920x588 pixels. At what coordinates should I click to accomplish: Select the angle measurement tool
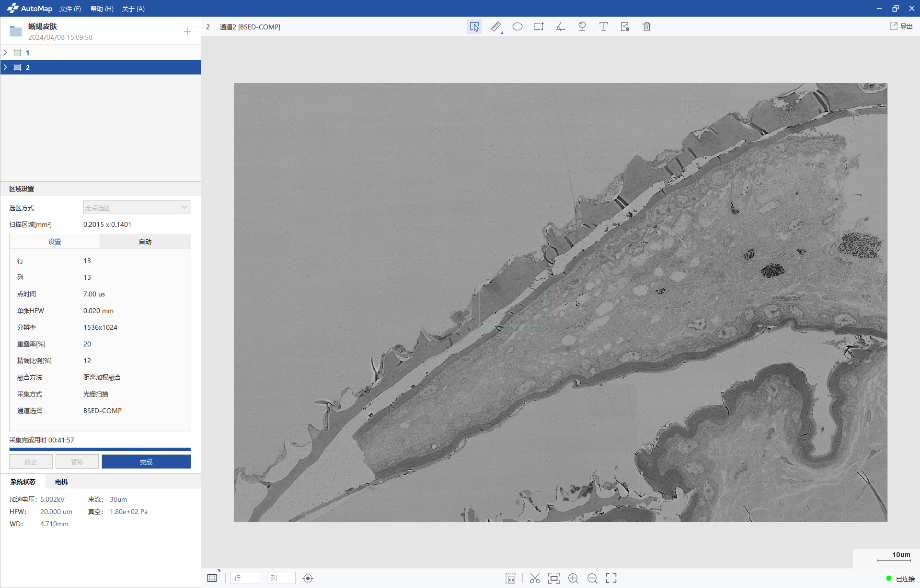tap(561, 27)
